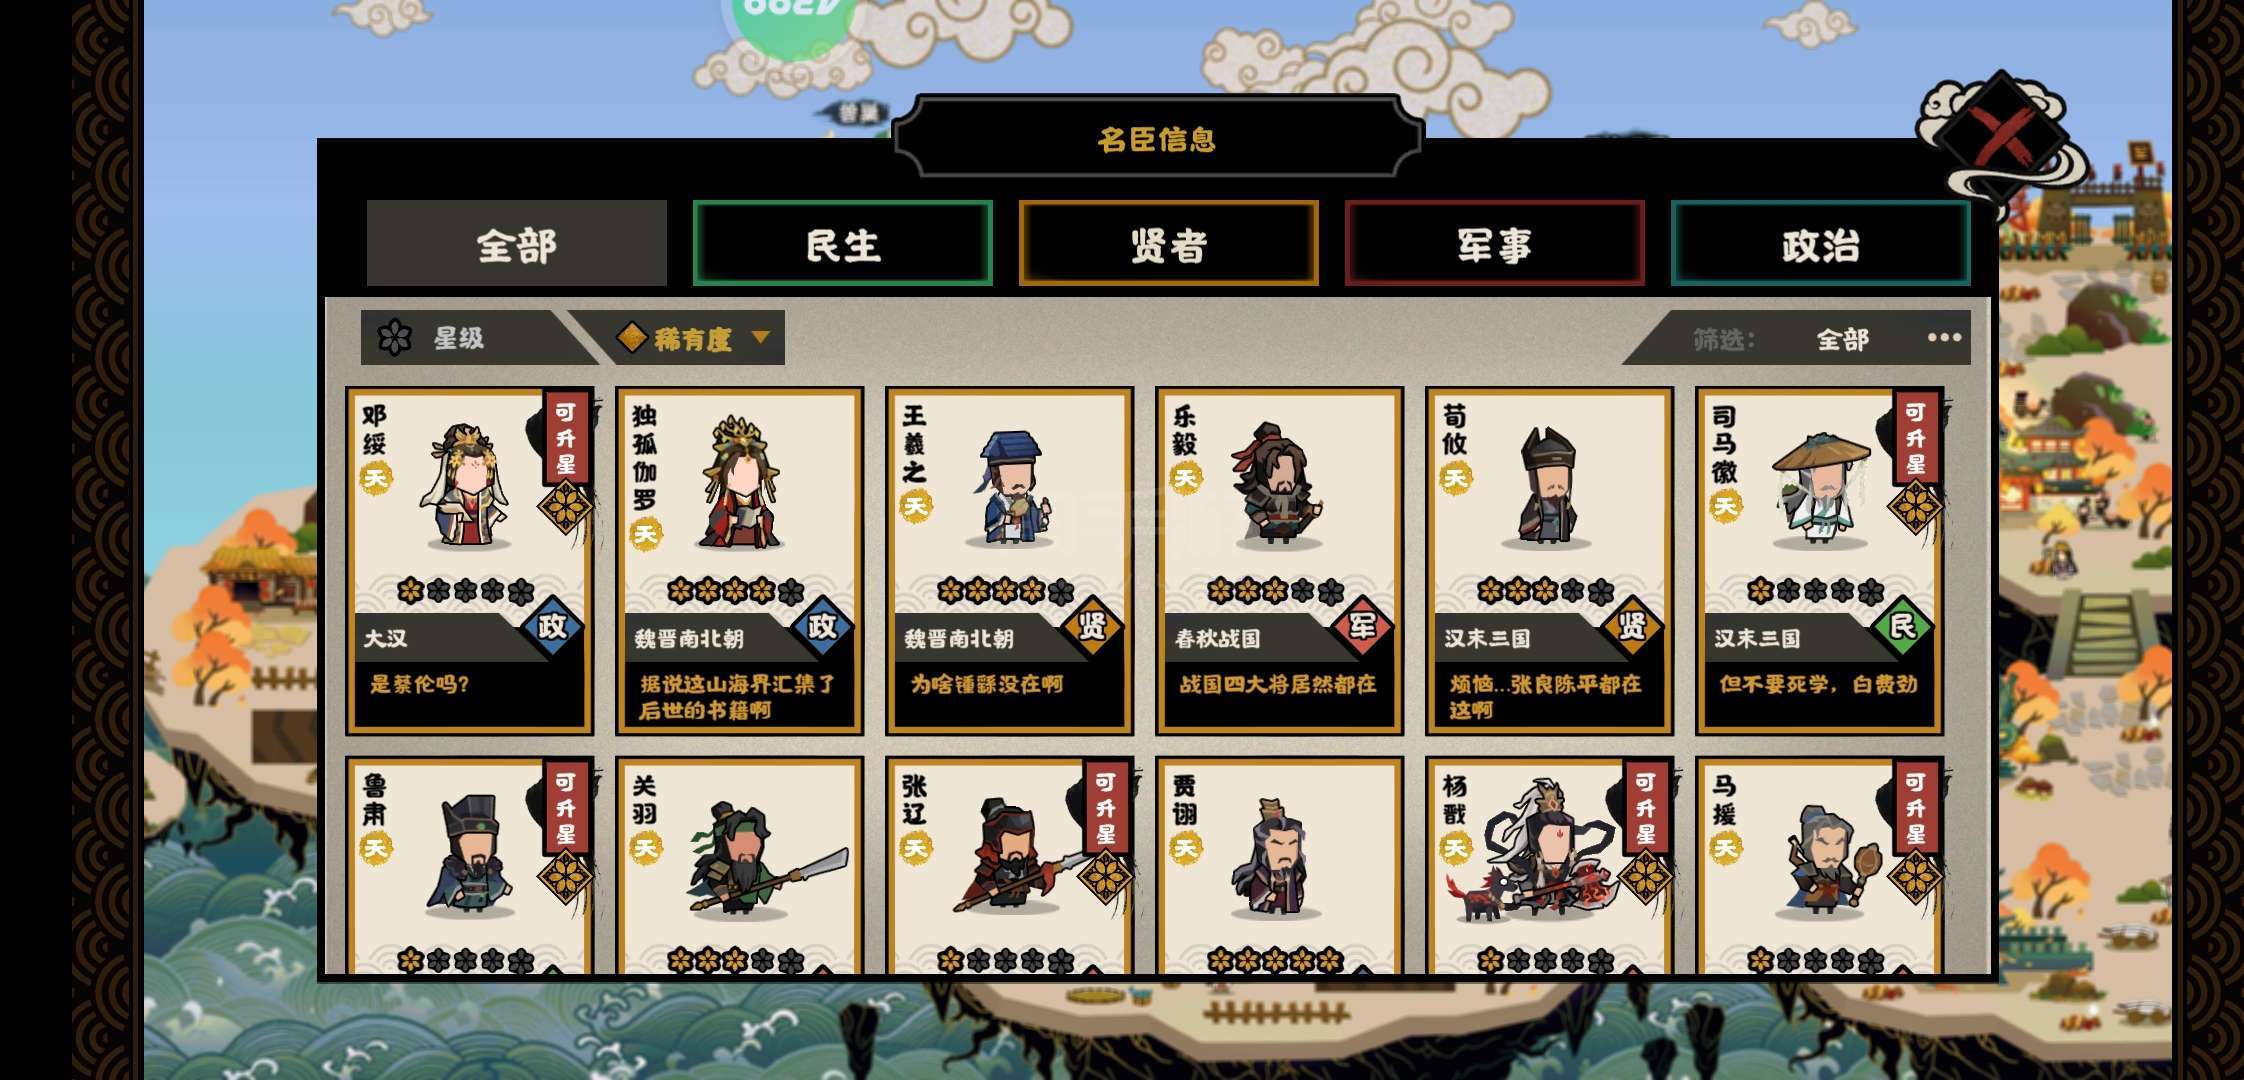Click the 贤 badge on 王羲之 card
Image resolution: width=2244 pixels, height=1080 pixels.
pyautogui.click(x=1092, y=627)
